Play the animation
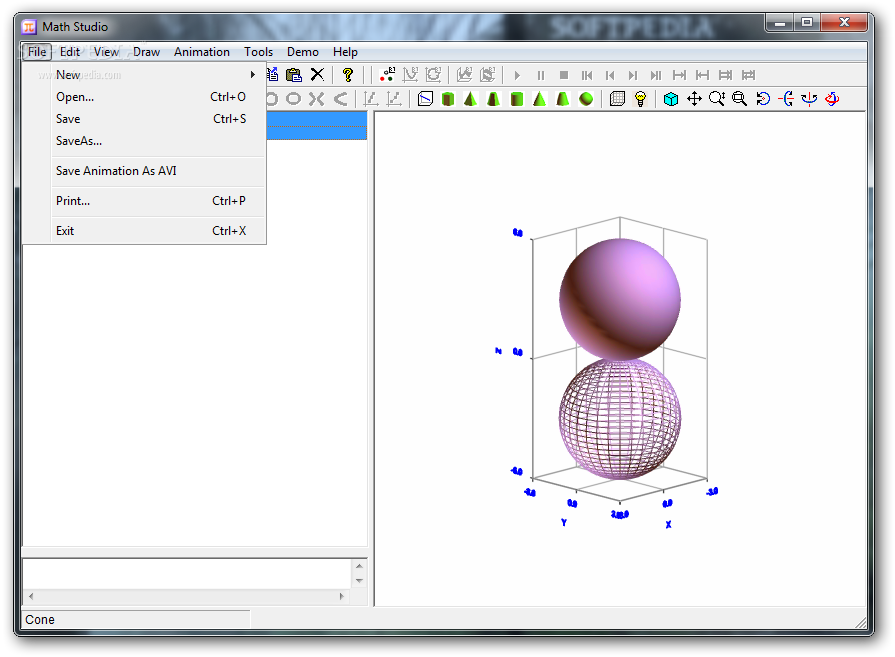This screenshot has height=657, width=895. pyautogui.click(x=517, y=75)
